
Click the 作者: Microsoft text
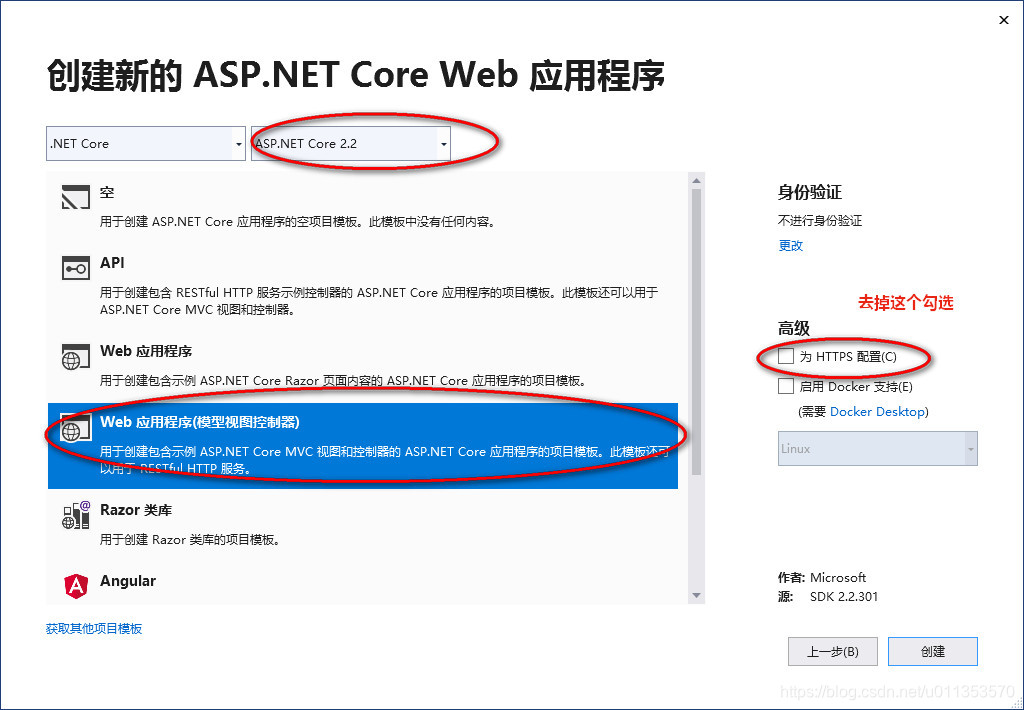pyautogui.click(x=822, y=577)
